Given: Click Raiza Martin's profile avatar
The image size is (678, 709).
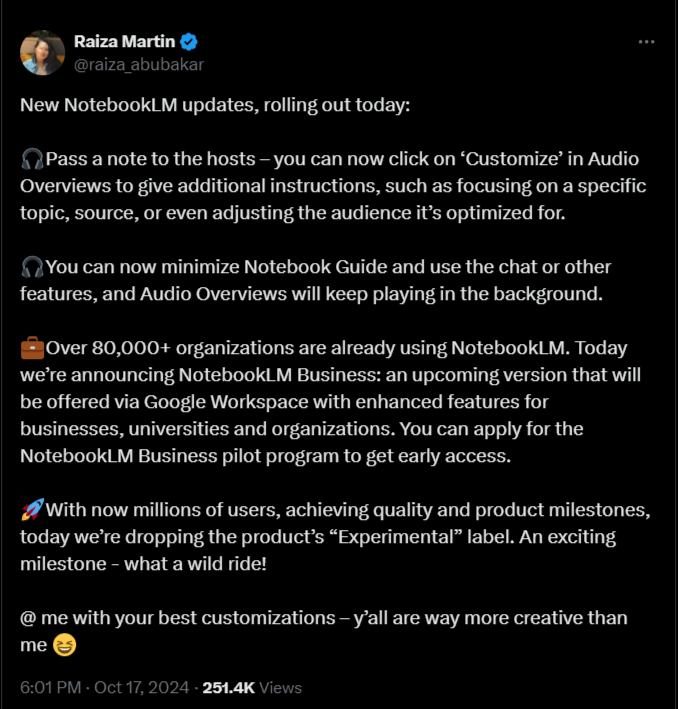Looking at the screenshot, I should point(42,52).
